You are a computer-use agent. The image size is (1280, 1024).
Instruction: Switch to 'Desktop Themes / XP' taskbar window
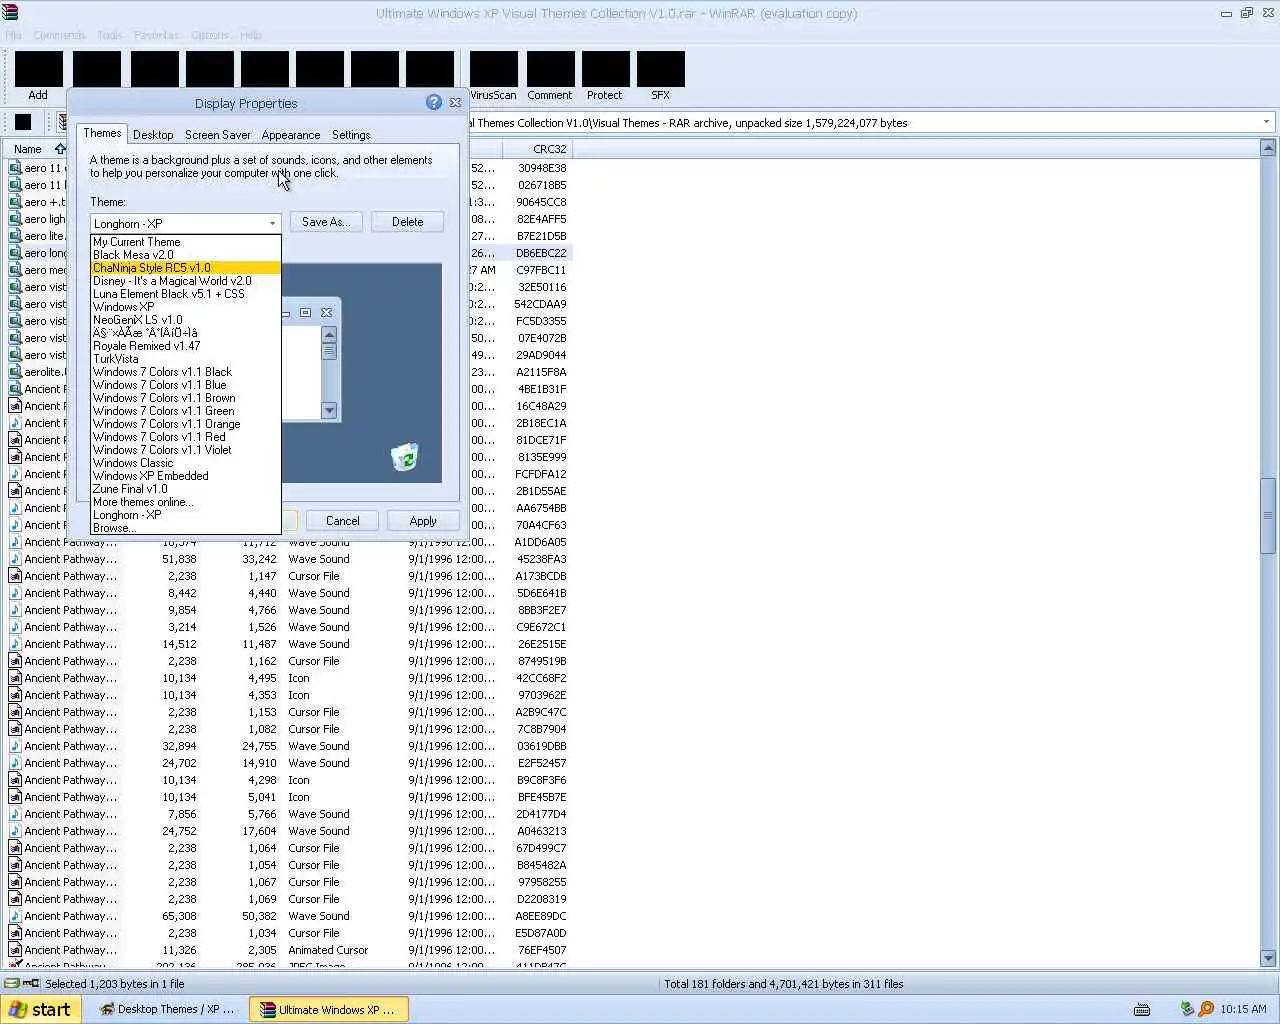[x=167, y=1009]
